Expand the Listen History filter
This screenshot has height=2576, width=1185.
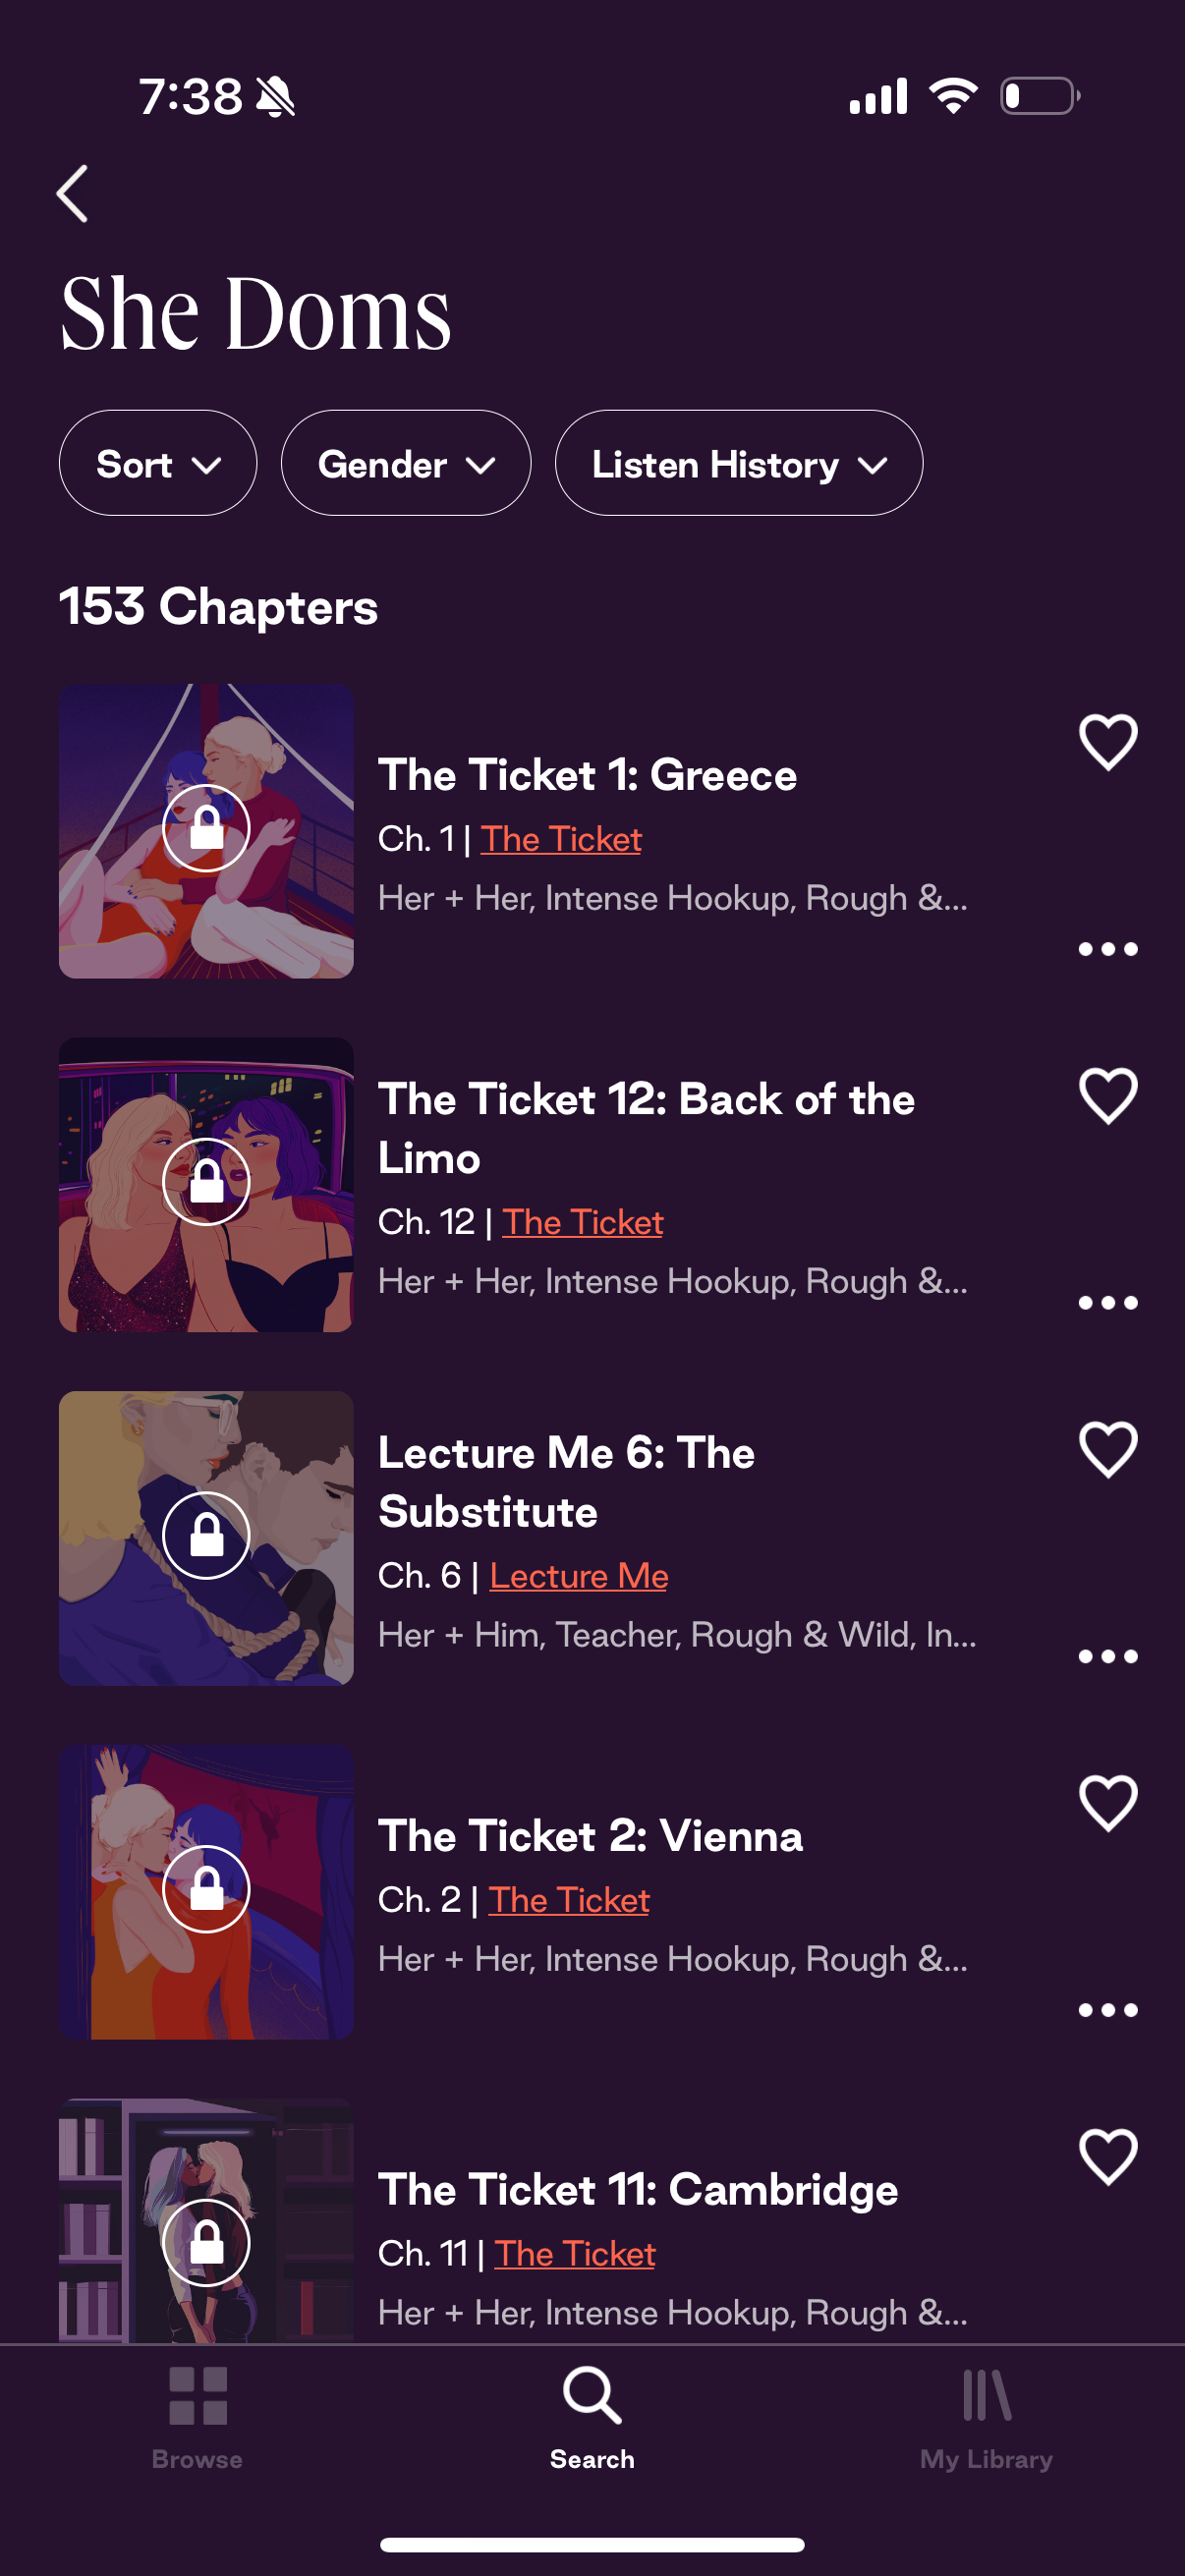pos(738,464)
